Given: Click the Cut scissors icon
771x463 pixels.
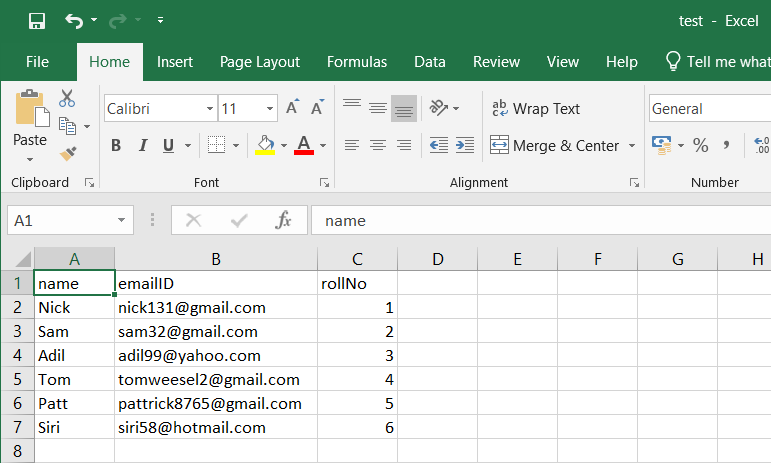Looking at the screenshot, I should 67,98.
